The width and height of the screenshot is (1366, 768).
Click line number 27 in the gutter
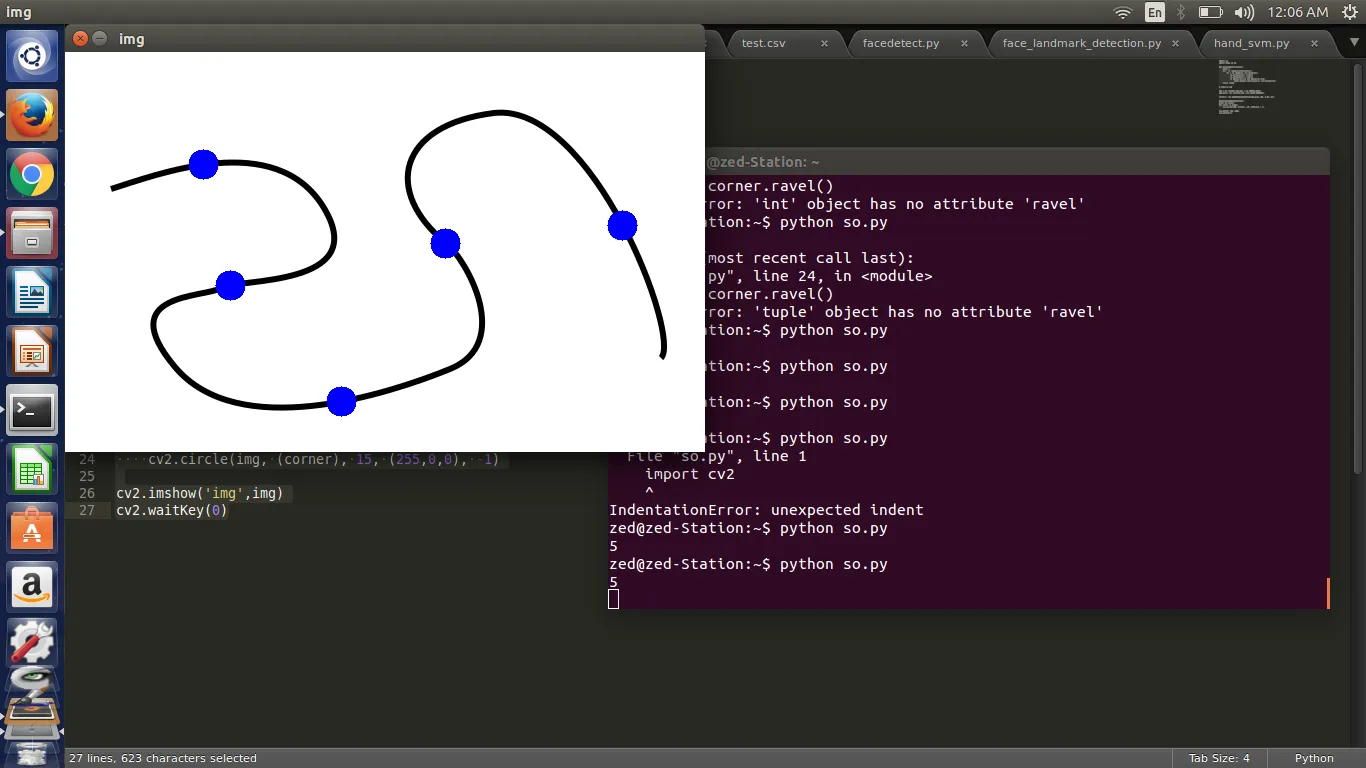click(x=86, y=510)
